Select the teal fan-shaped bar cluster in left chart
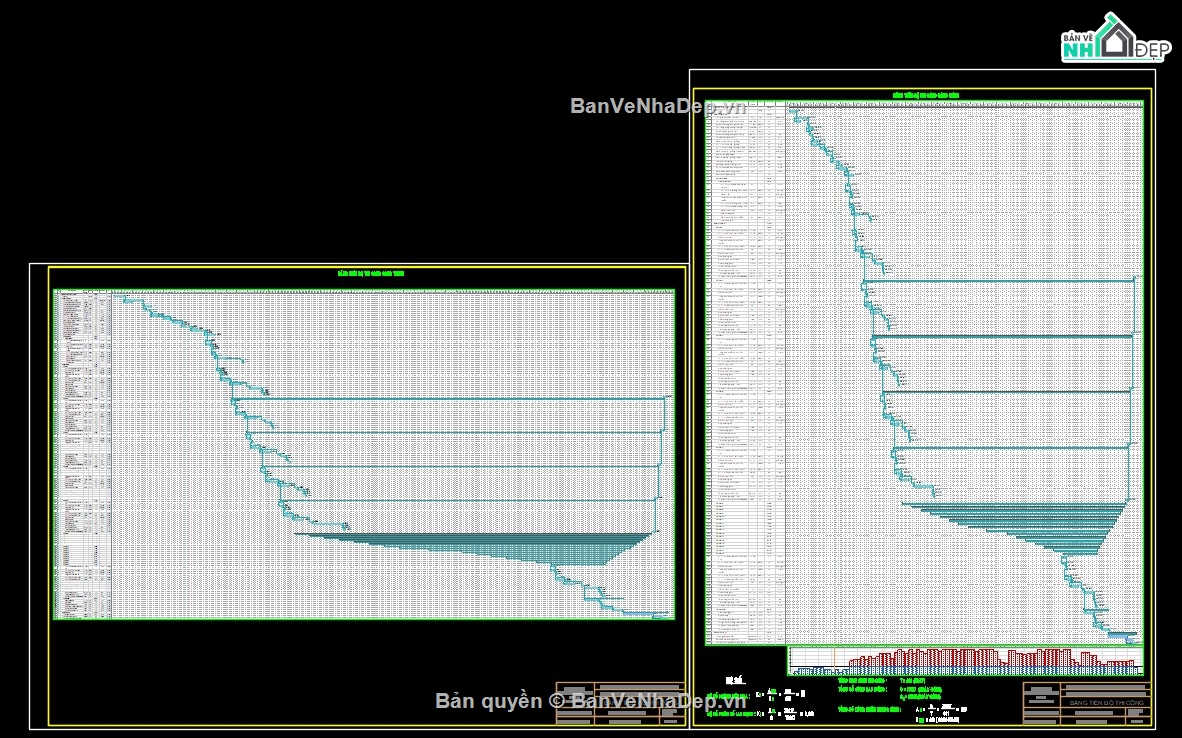 pyautogui.click(x=475, y=549)
